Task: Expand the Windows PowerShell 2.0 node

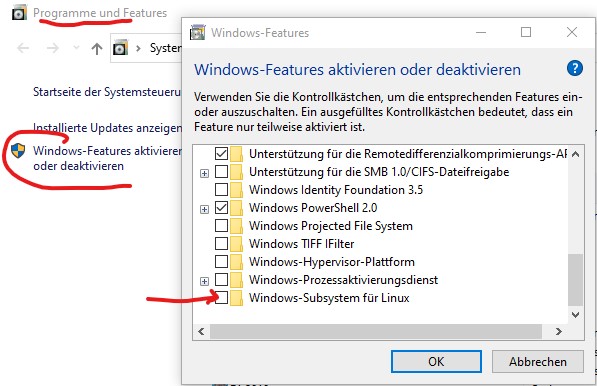Action: [x=204, y=209]
